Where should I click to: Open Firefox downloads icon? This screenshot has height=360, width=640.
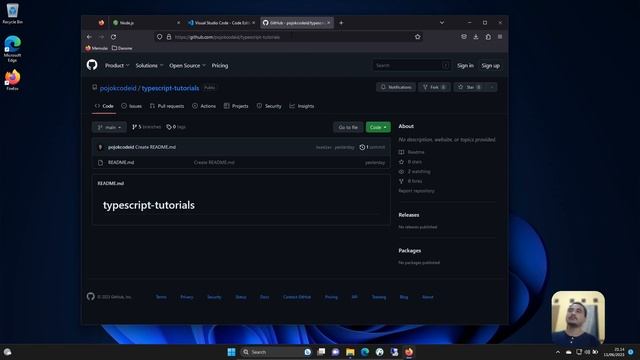coord(476,37)
